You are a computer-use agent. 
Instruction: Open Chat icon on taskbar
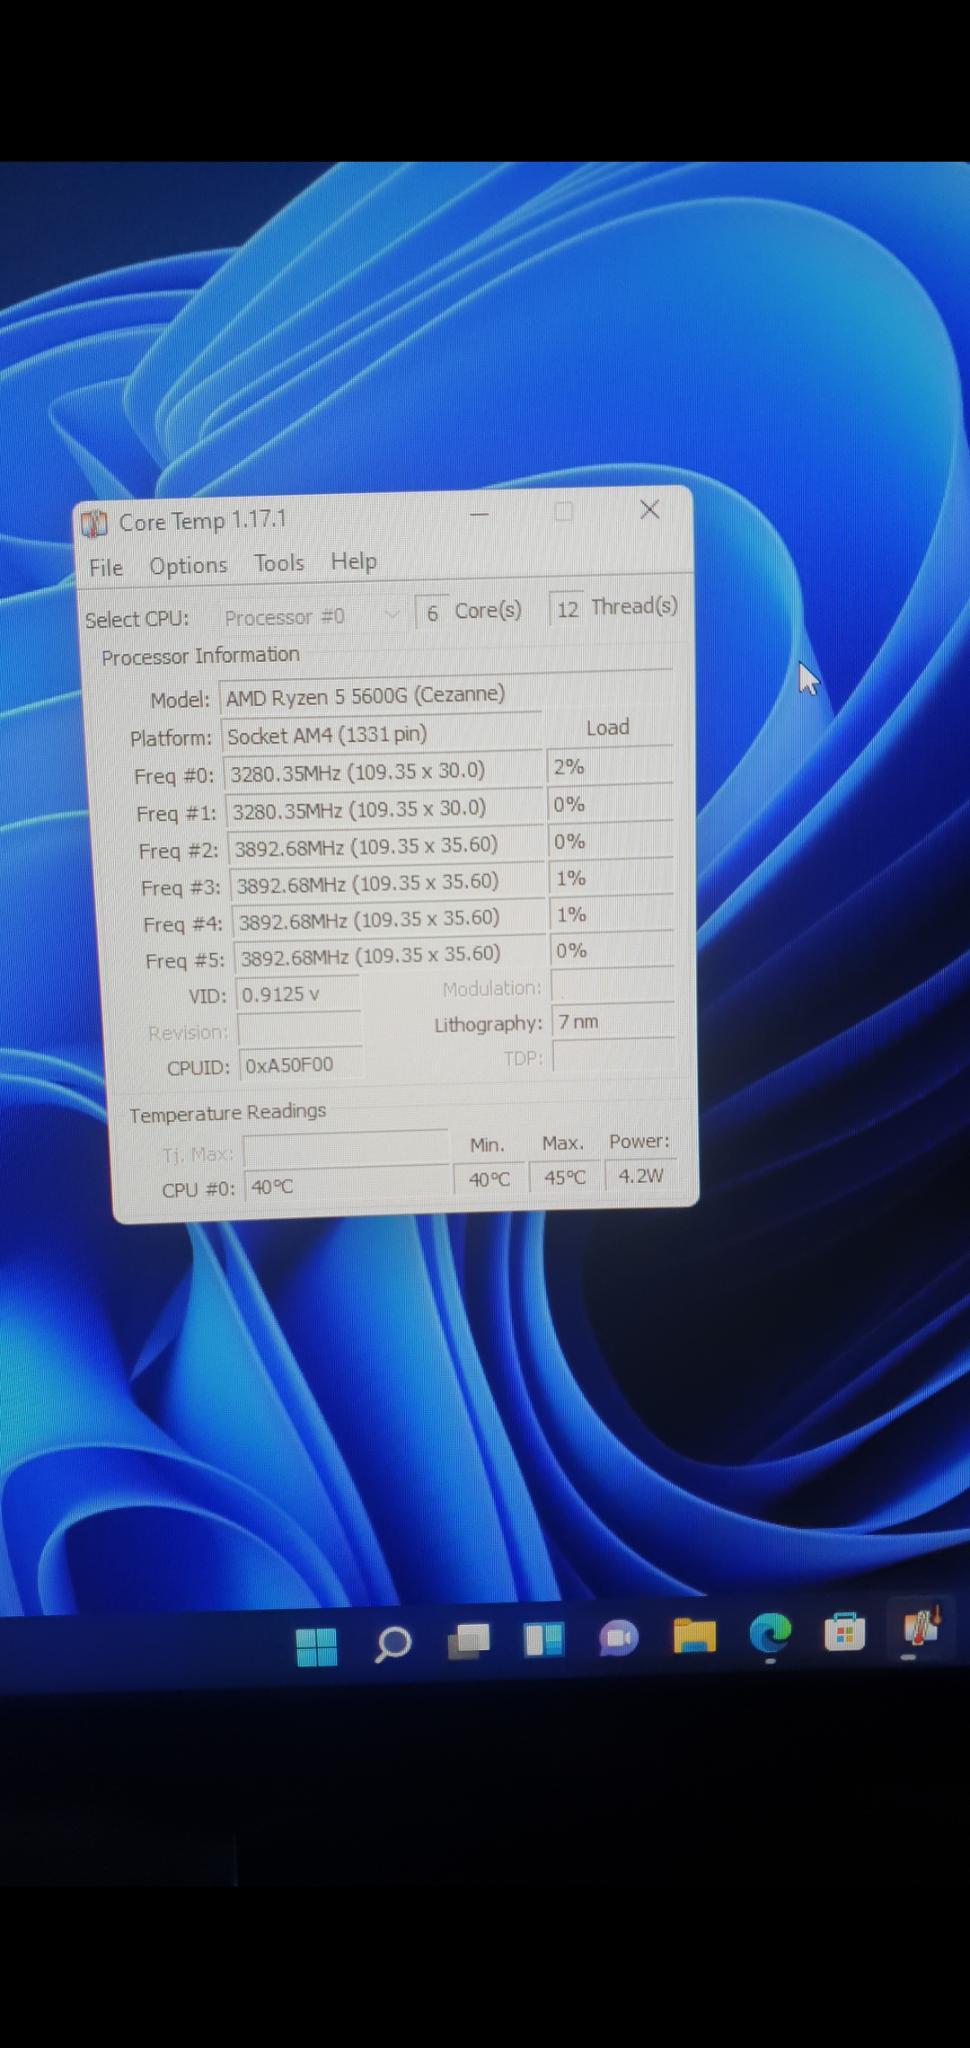point(619,1637)
